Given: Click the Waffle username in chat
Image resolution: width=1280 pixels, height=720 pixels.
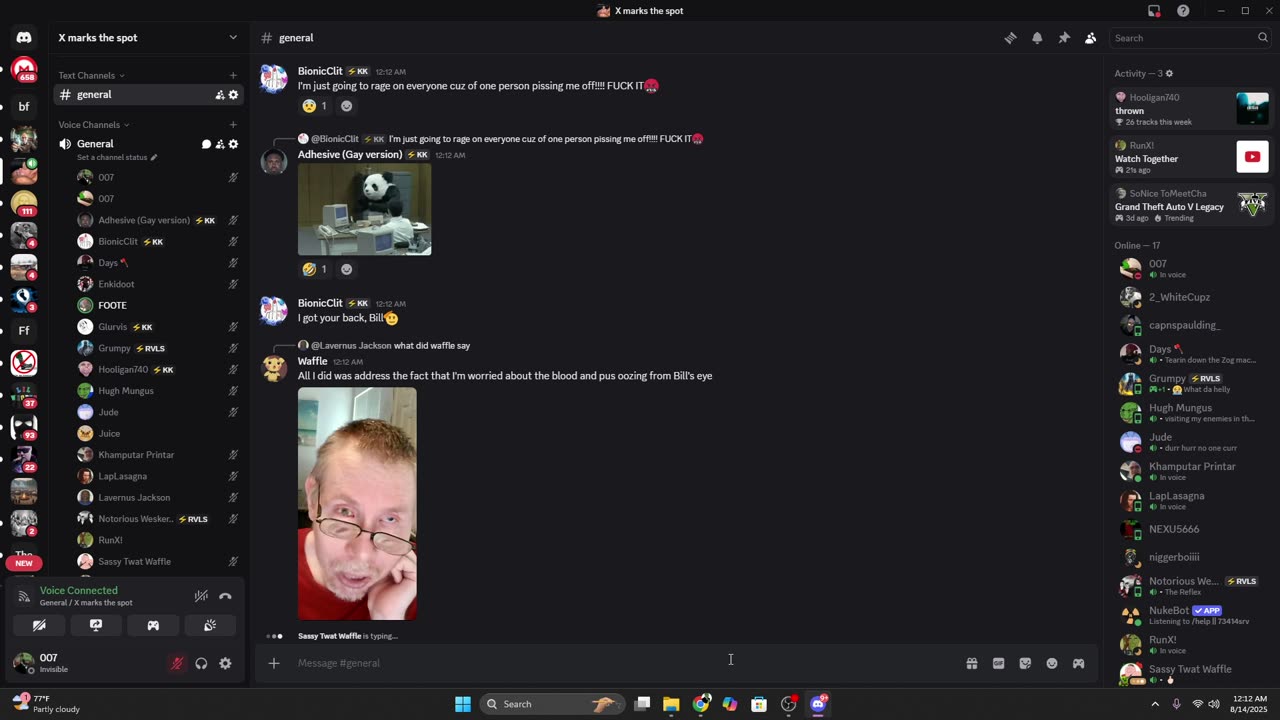Looking at the screenshot, I should (312, 361).
